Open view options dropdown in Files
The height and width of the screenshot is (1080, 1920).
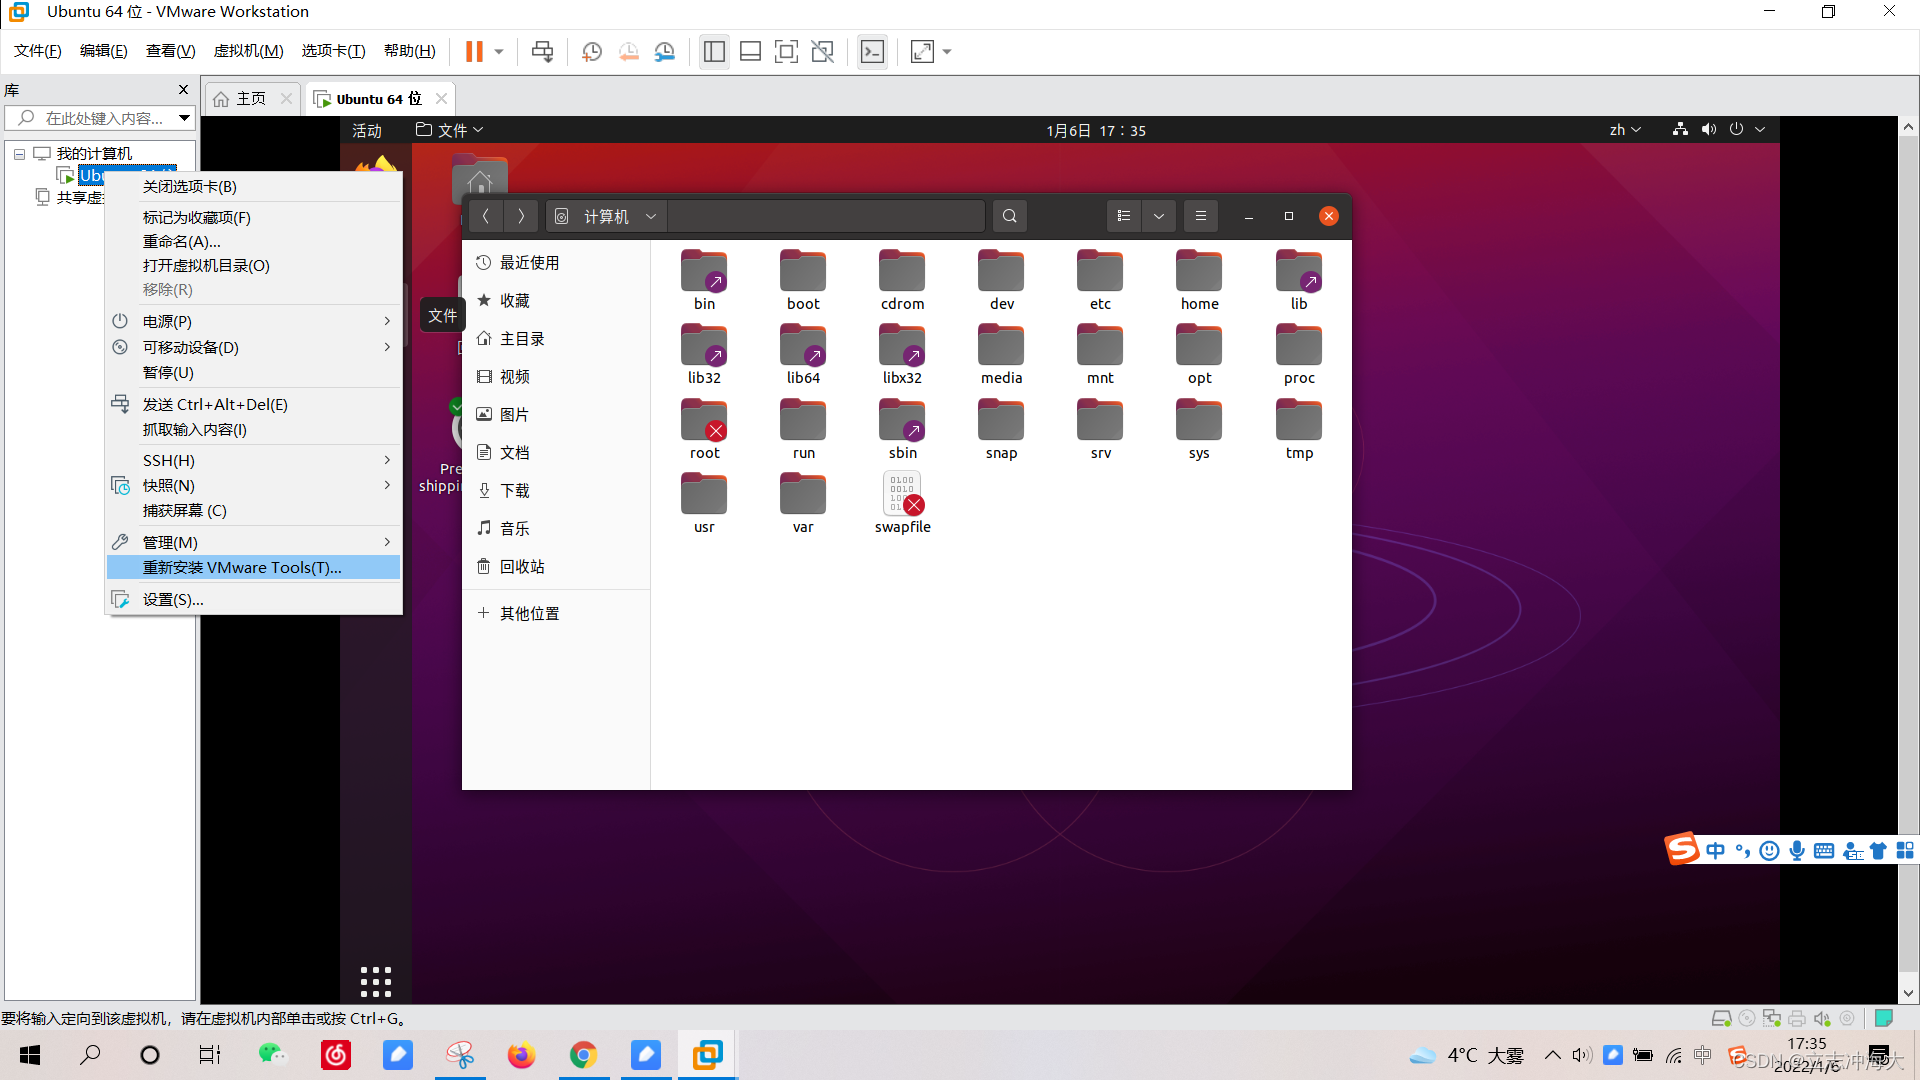1159,216
